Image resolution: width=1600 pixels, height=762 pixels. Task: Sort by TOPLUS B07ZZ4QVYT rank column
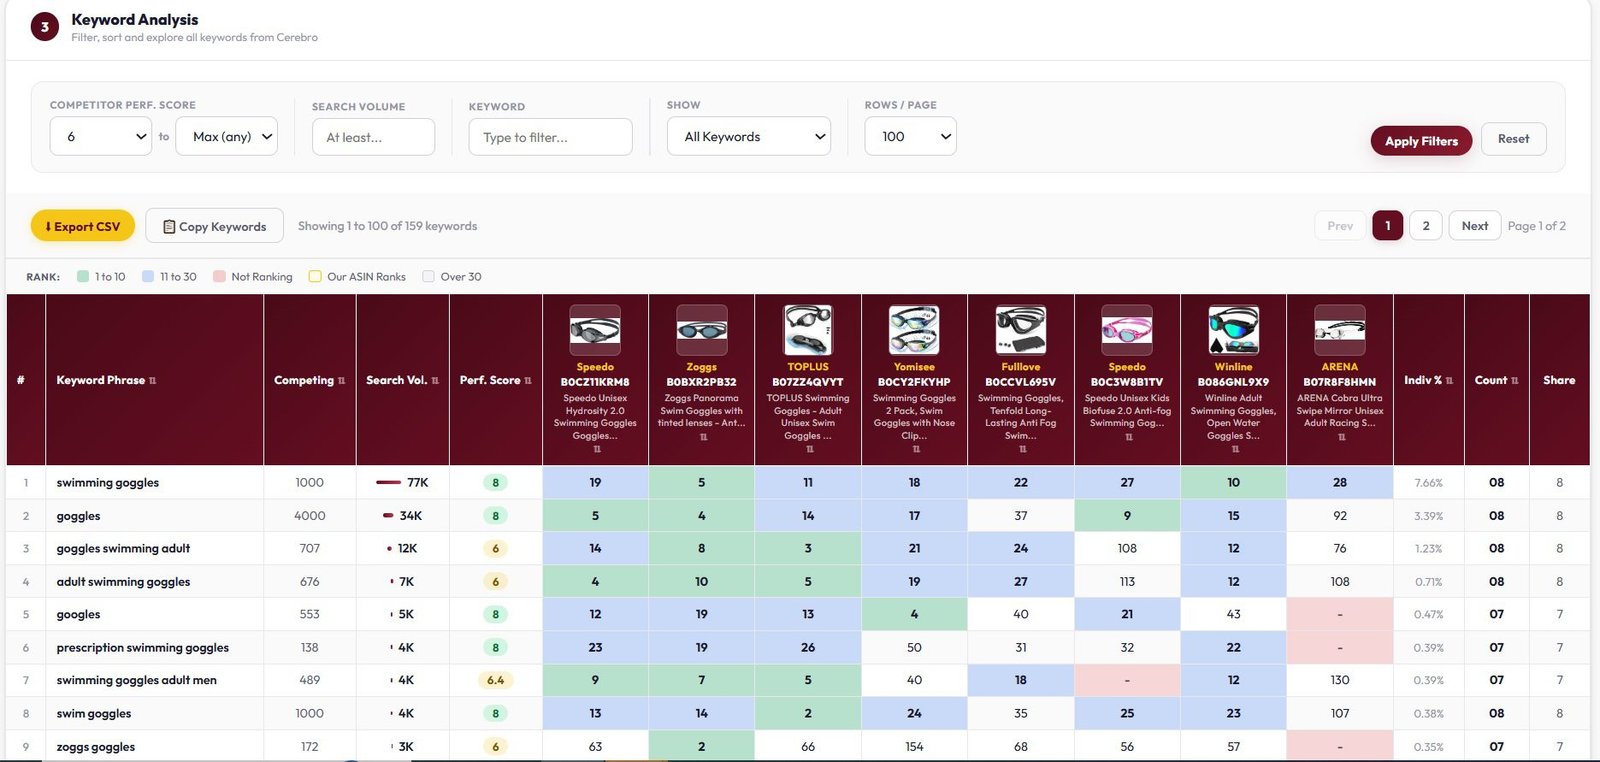pos(810,449)
